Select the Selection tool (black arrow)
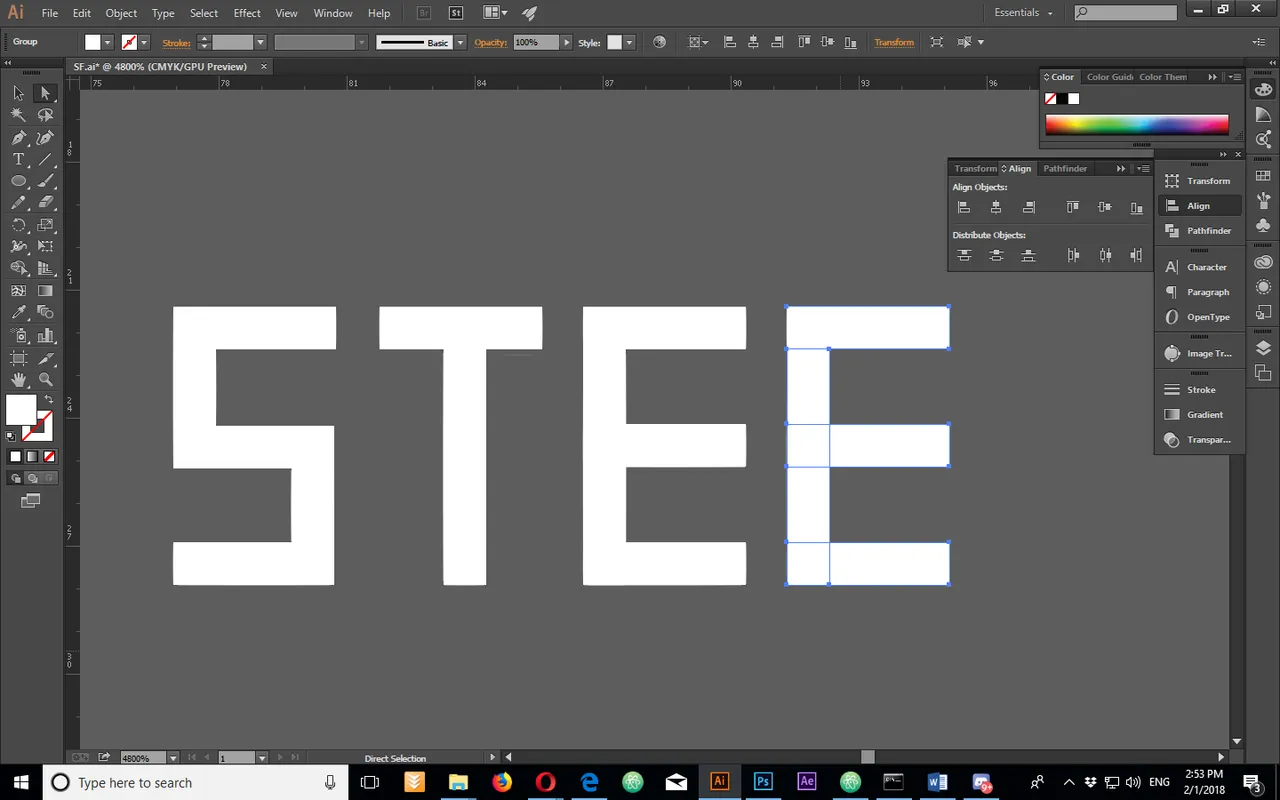 pos(18,93)
